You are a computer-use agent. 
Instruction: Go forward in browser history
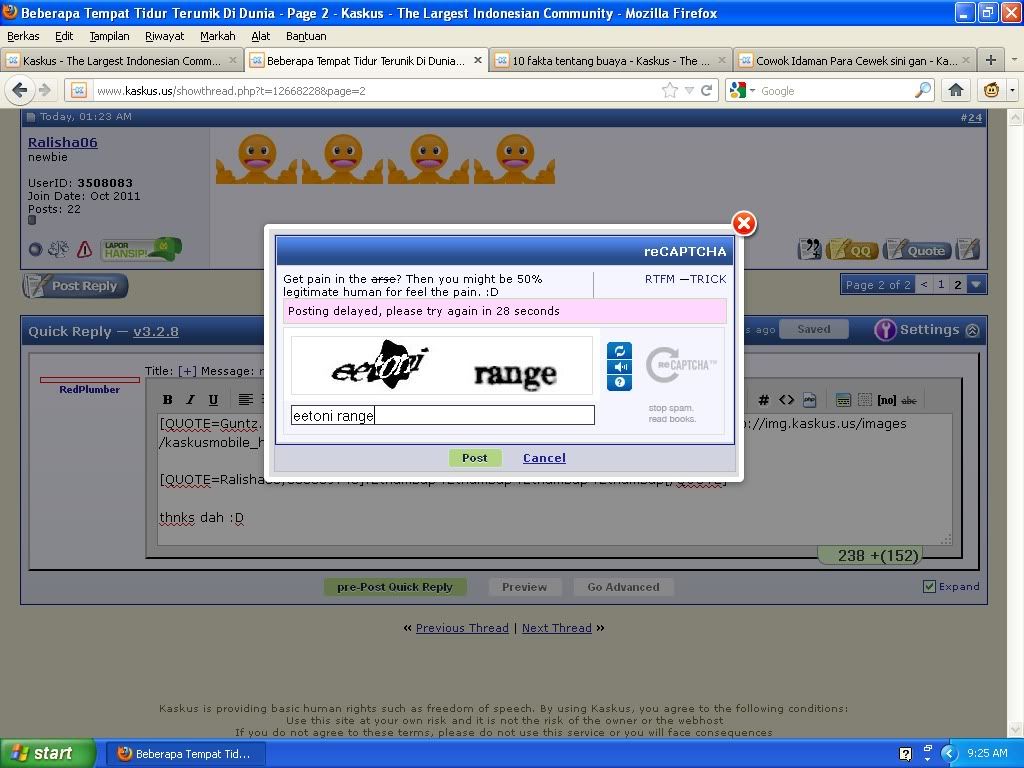coord(44,90)
